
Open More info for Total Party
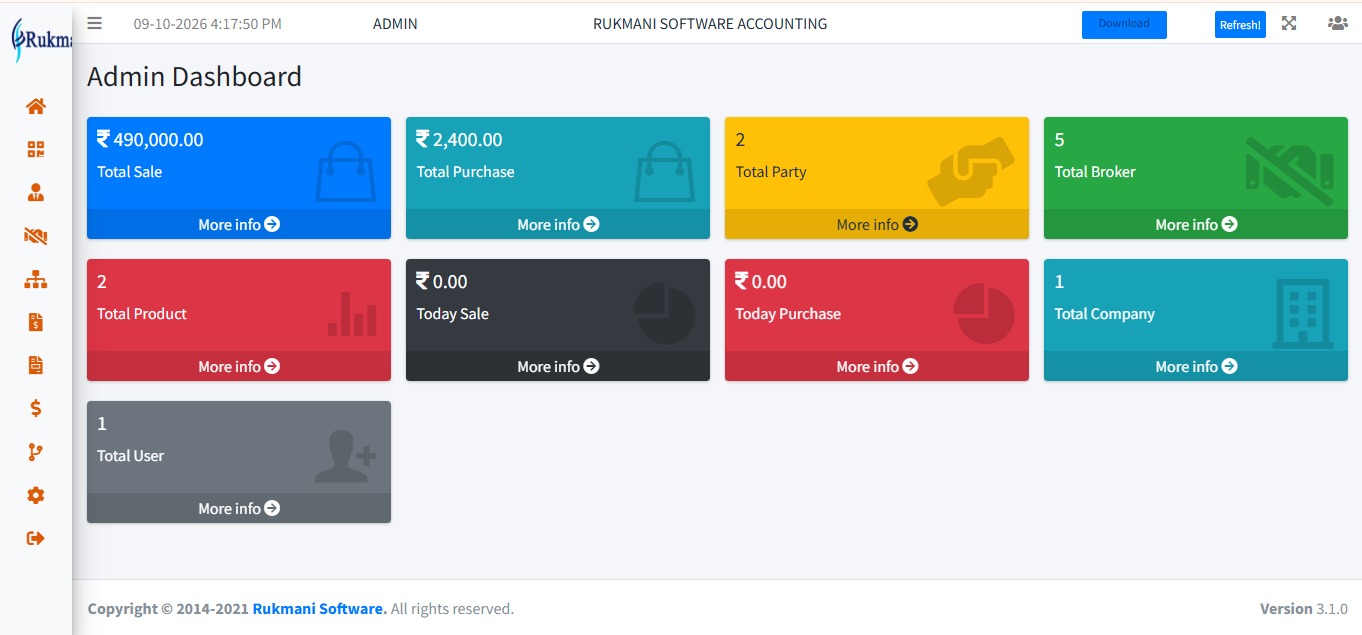877,224
